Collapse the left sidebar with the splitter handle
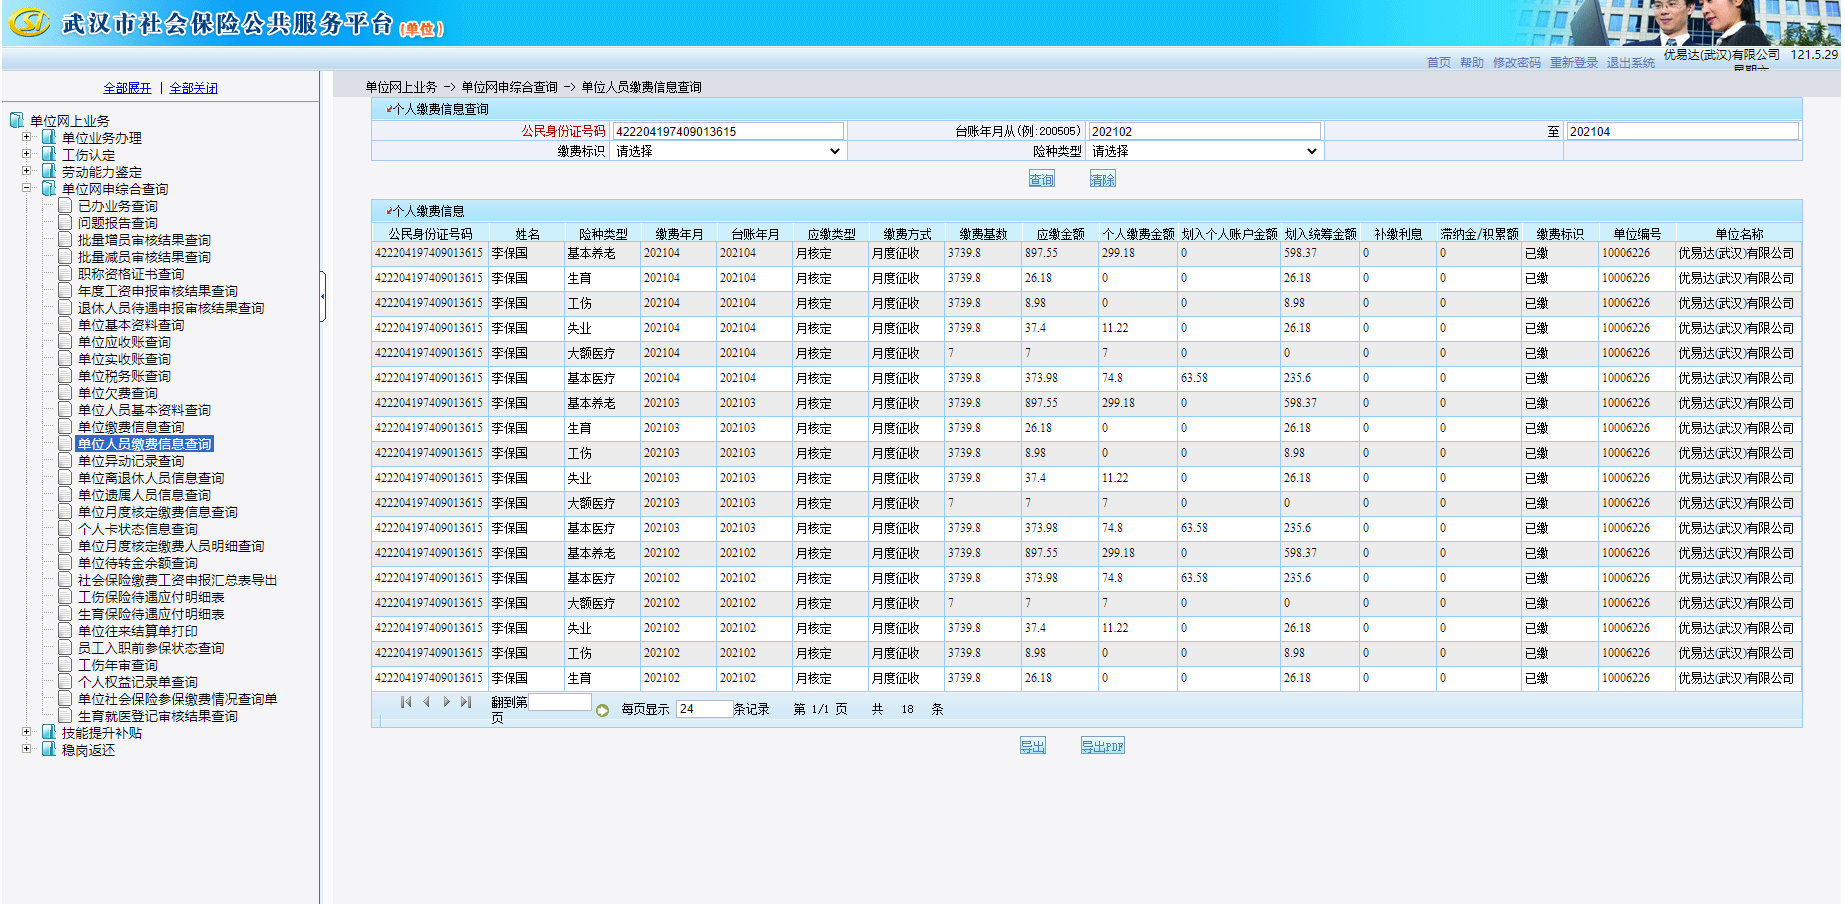Viewport: 1845px width, 904px height. click(x=323, y=296)
